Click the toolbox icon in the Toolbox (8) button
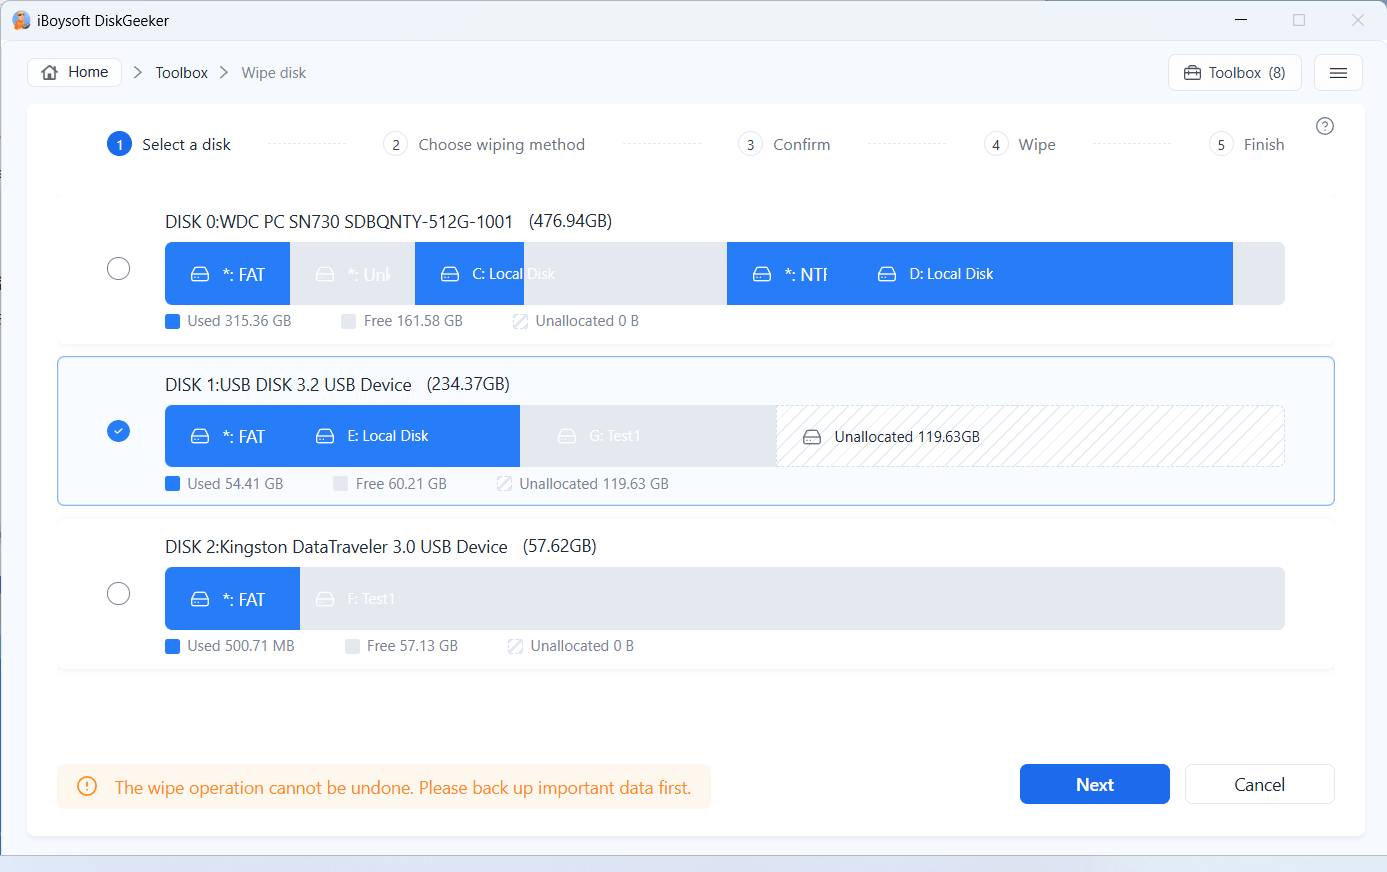This screenshot has width=1387, height=872. pyautogui.click(x=1192, y=73)
